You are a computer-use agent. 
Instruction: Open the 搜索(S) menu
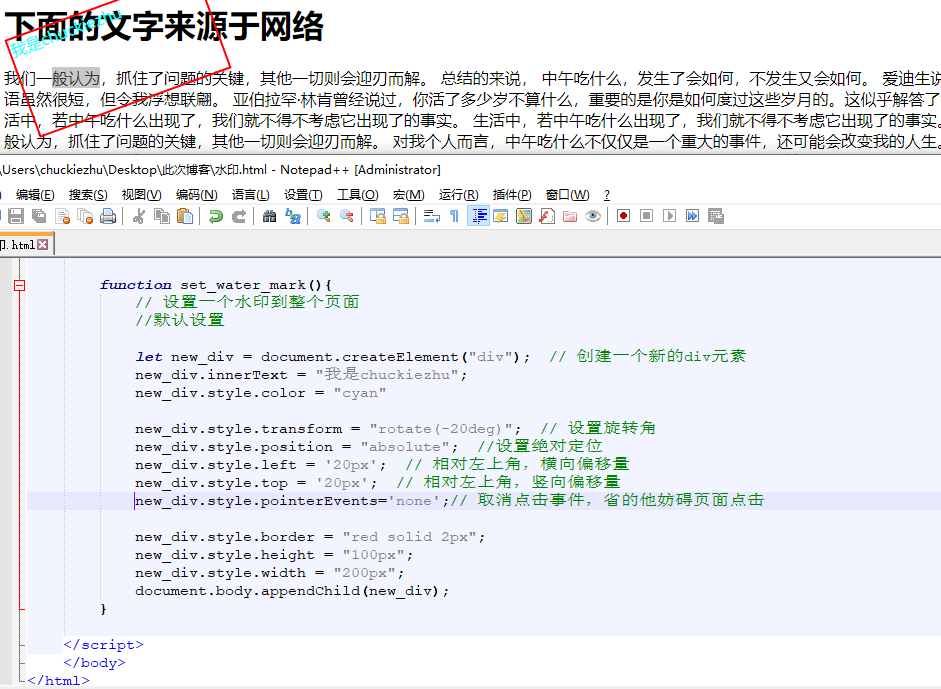pyautogui.click(x=88, y=195)
